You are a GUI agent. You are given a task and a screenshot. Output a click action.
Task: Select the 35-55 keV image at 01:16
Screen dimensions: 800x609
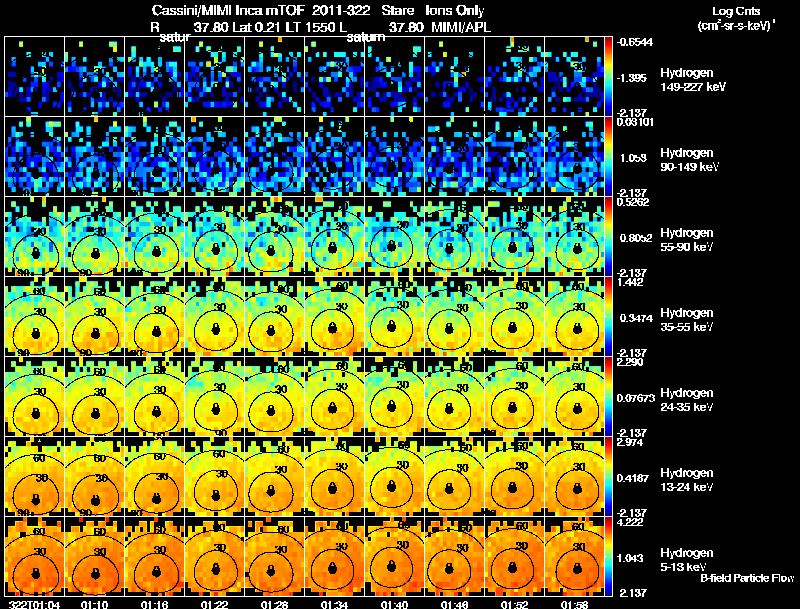pyautogui.click(x=155, y=316)
